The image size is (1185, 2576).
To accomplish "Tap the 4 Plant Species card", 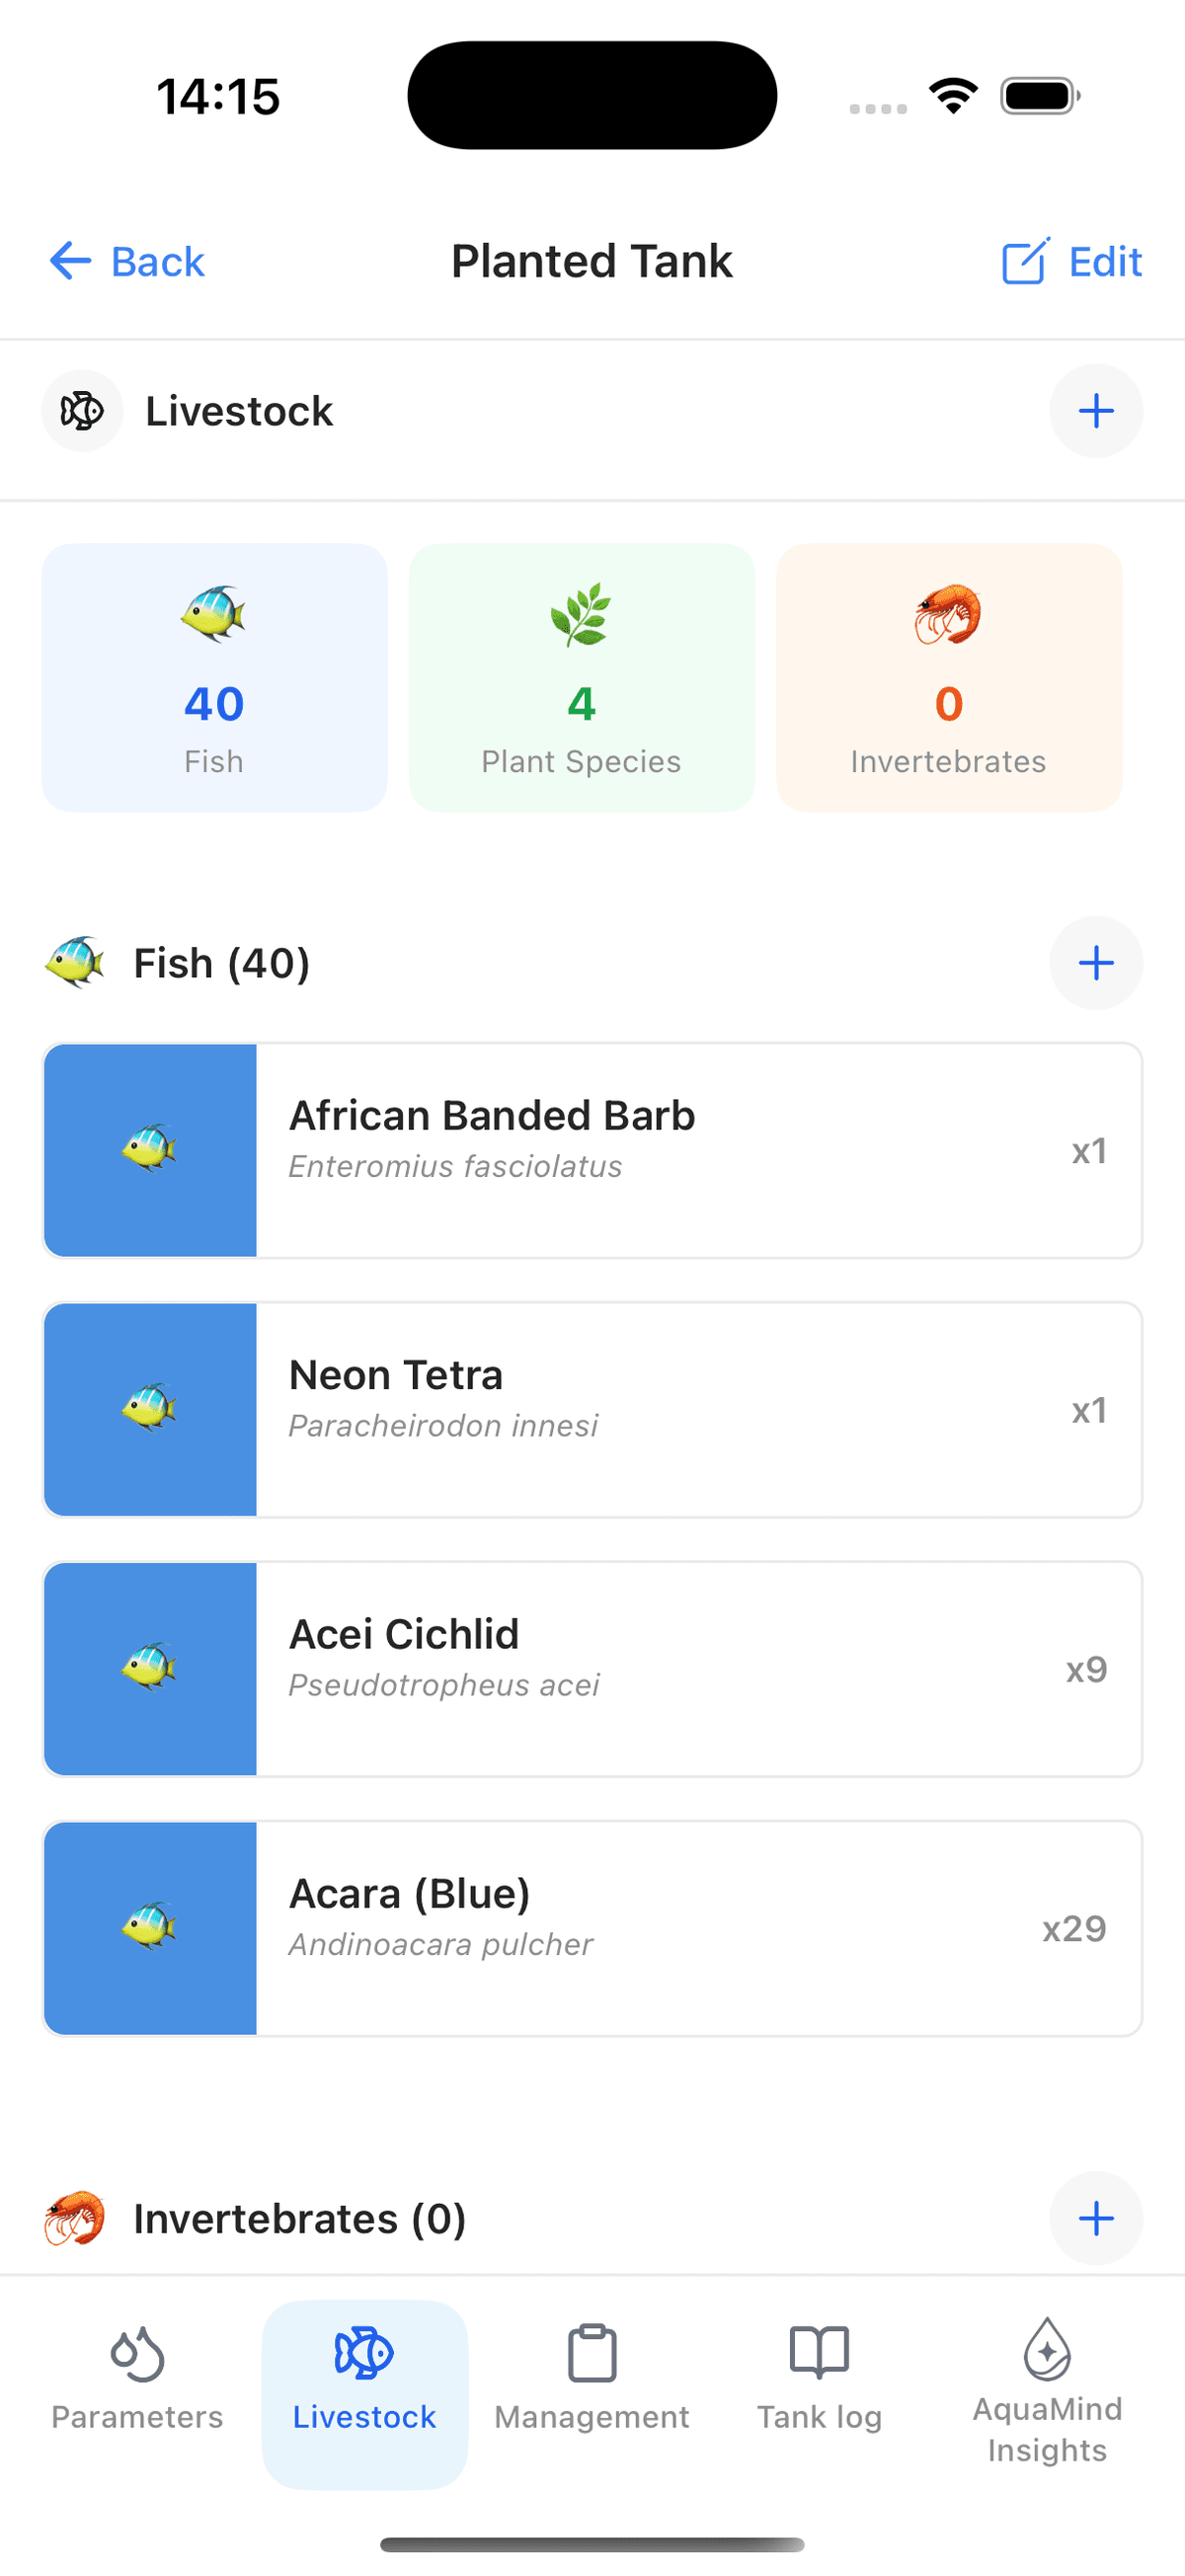I will pos(581,678).
